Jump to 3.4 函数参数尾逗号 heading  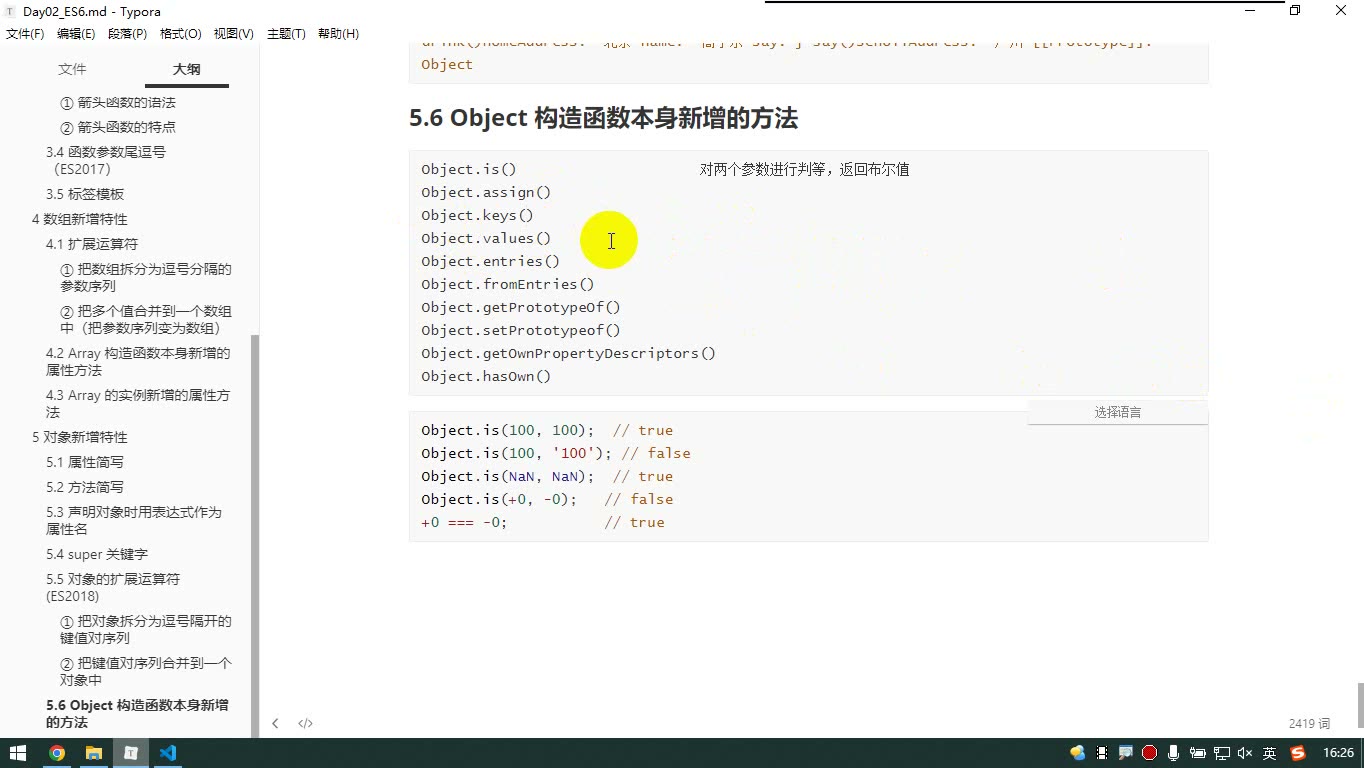tap(106, 160)
